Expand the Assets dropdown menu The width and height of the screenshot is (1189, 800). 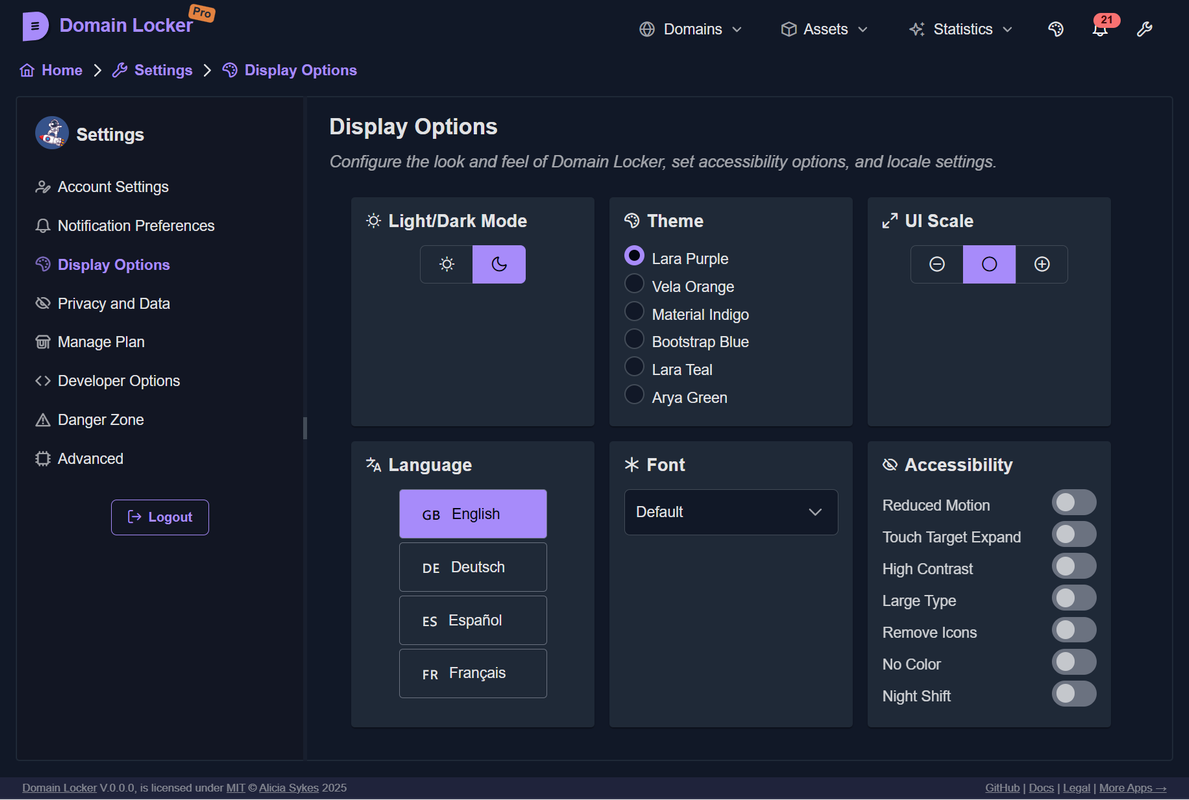[824, 29]
